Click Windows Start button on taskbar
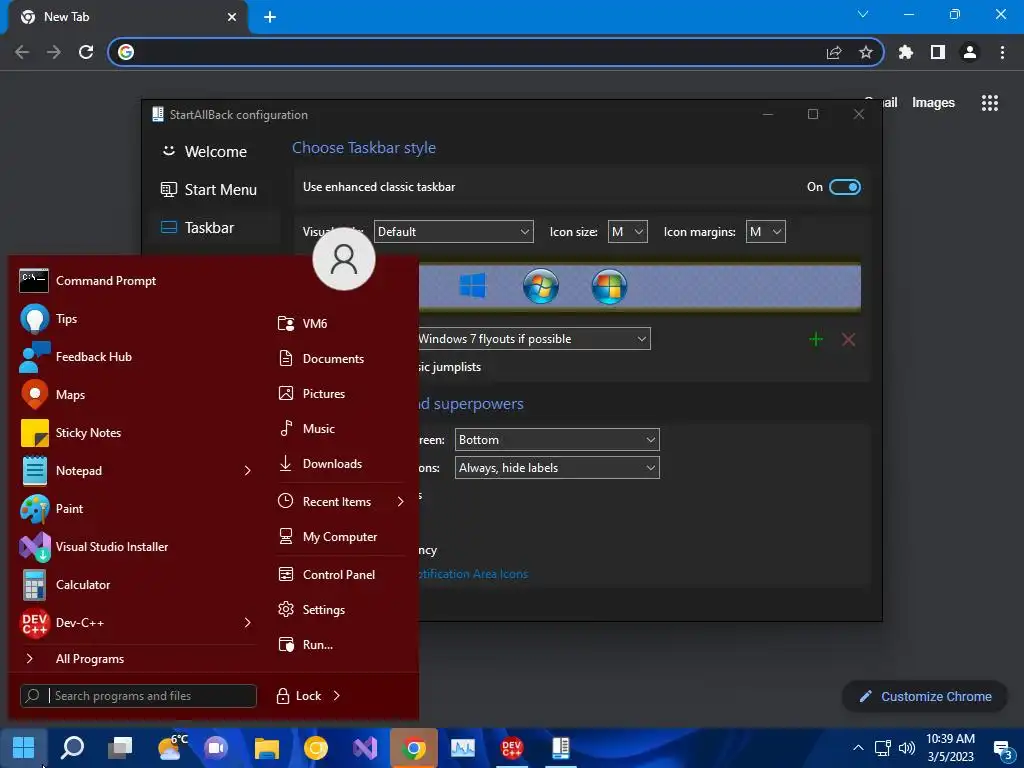This screenshot has height=768, width=1024. (24, 748)
